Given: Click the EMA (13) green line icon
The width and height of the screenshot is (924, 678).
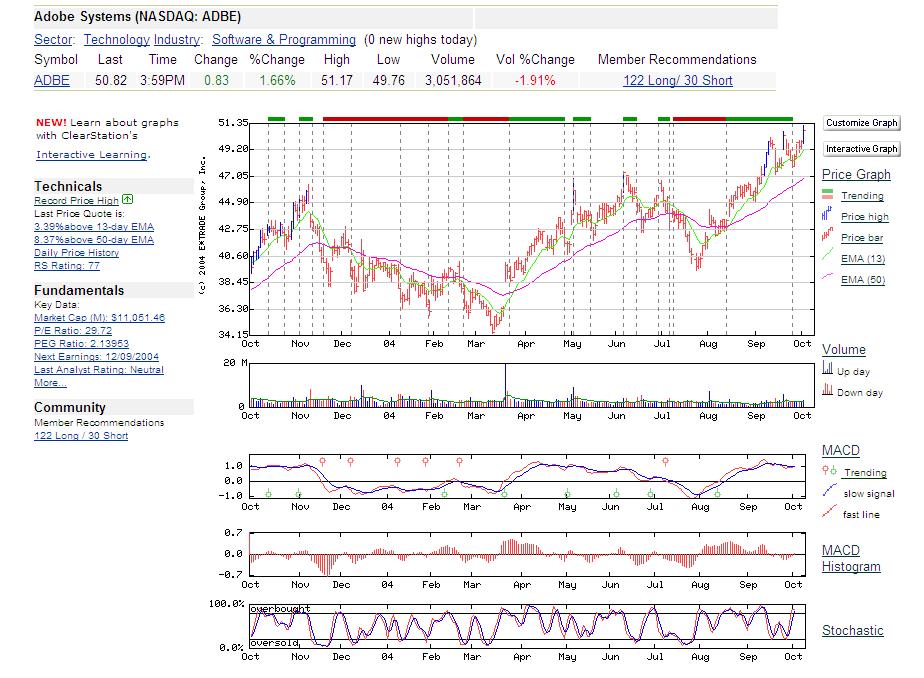Looking at the screenshot, I should click(x=827, y=256).
